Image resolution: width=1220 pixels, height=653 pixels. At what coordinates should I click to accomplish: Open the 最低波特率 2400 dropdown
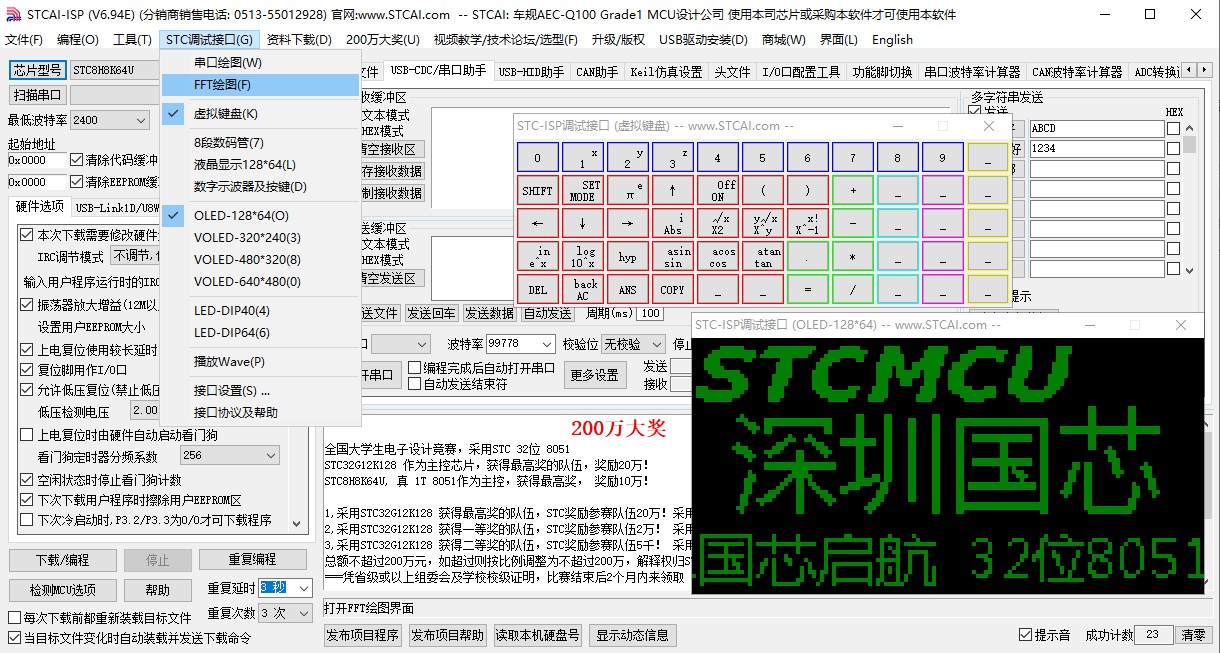(109, 120)
